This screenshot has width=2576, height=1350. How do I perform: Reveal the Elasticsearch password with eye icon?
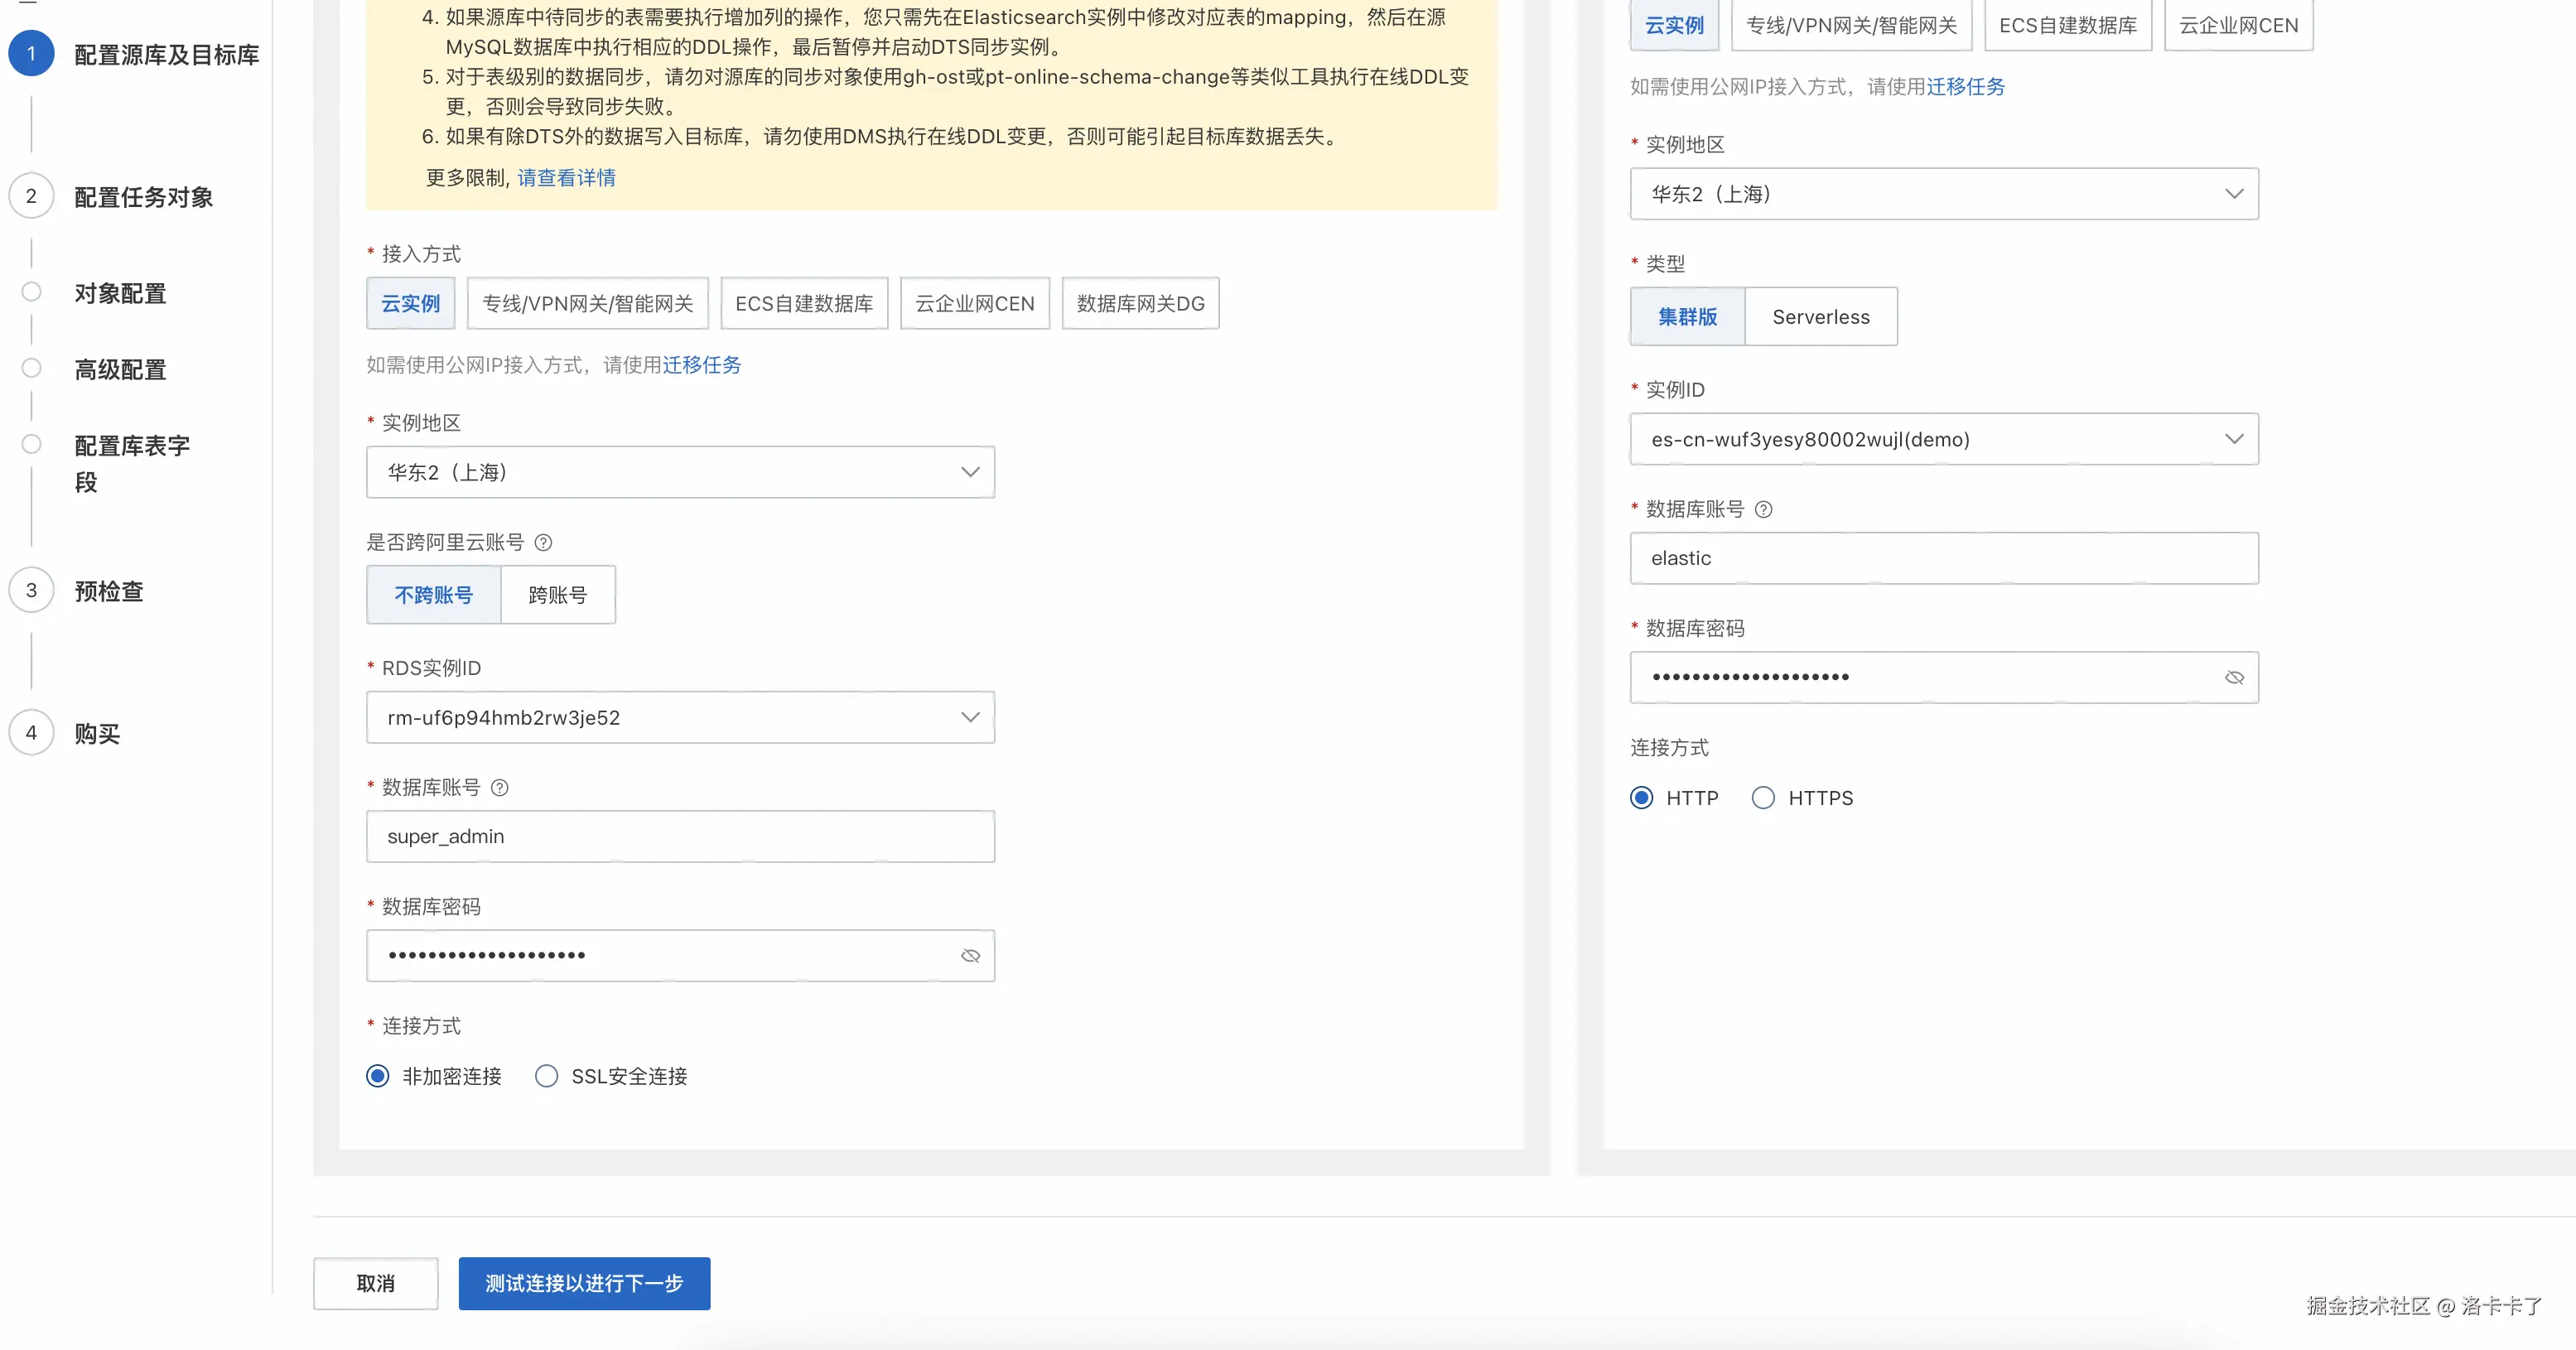tap(2234, 678)
